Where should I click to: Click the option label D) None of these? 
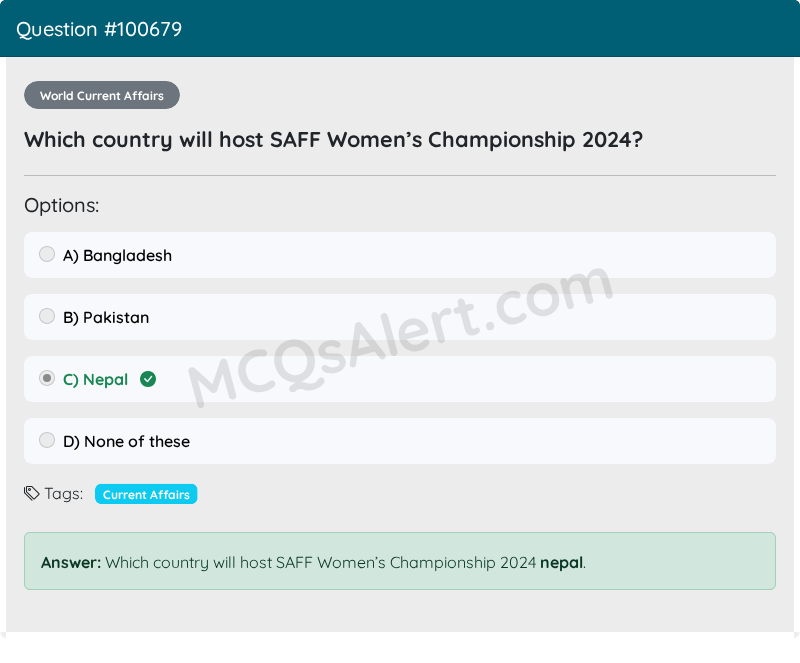[x=127, y=441]
